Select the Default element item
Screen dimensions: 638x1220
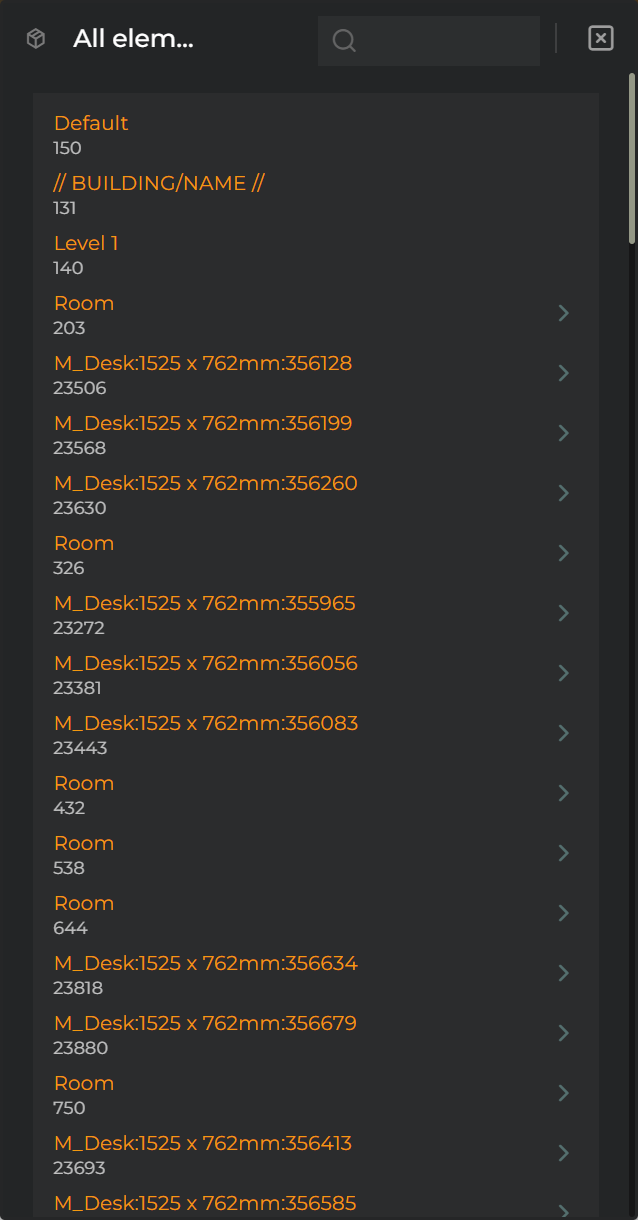[316, 135]
